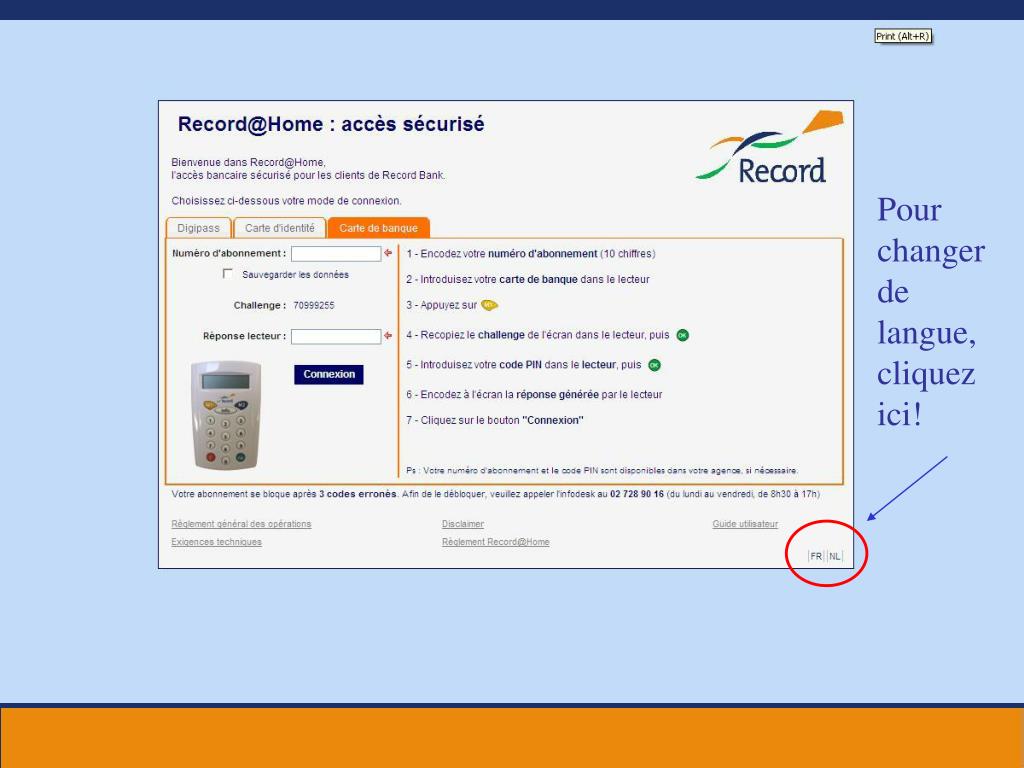Open the Règlement Record@Home link
This screenshot has width=1024, height=768.
pyautogui.click(x=496, y=542)
